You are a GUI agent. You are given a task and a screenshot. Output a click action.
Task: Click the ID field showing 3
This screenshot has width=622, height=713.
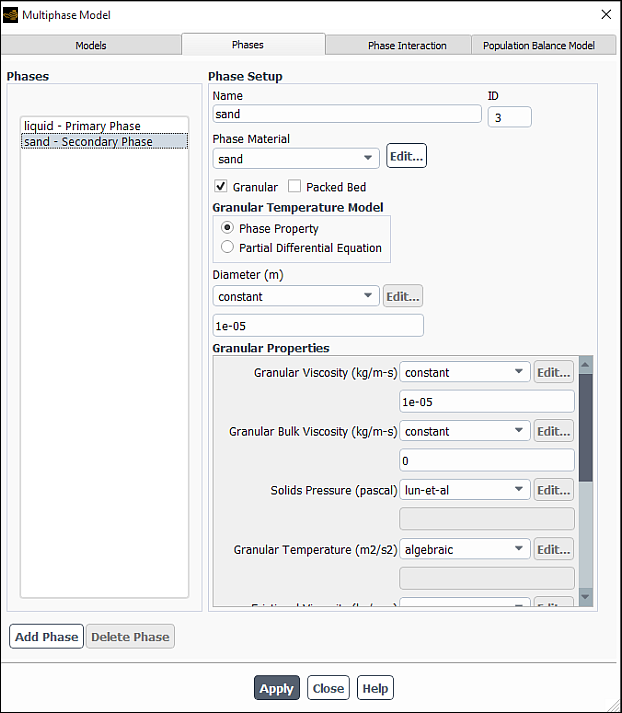(509, 117)
